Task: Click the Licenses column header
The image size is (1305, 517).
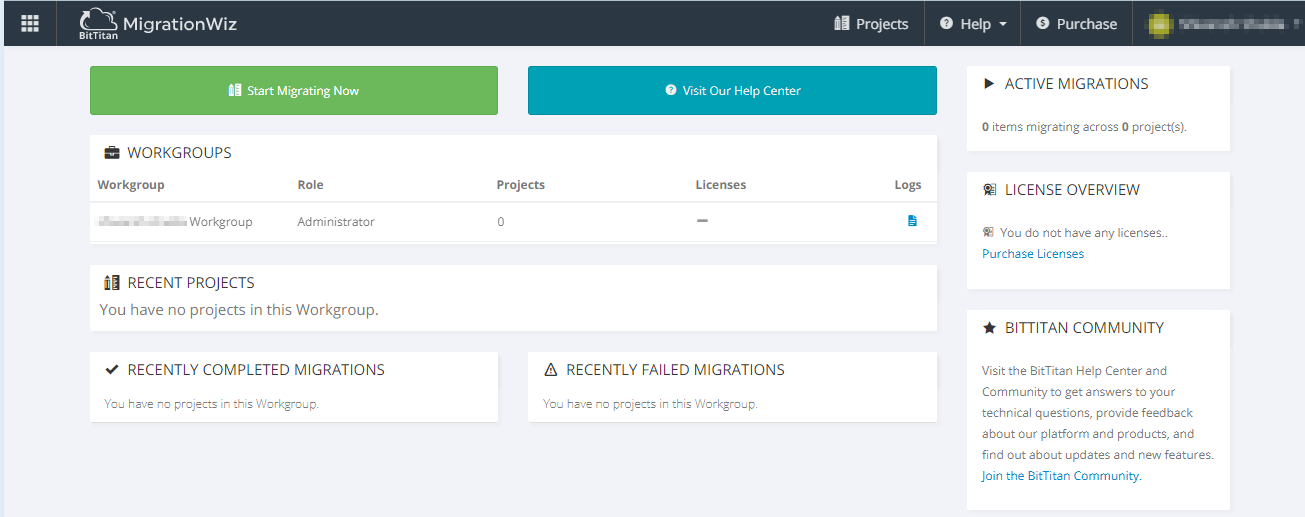Action: (721, 185)
